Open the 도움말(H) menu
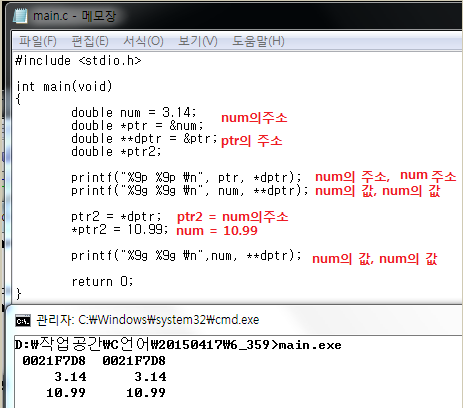463x409 pixels. click(x=258, y=41)
